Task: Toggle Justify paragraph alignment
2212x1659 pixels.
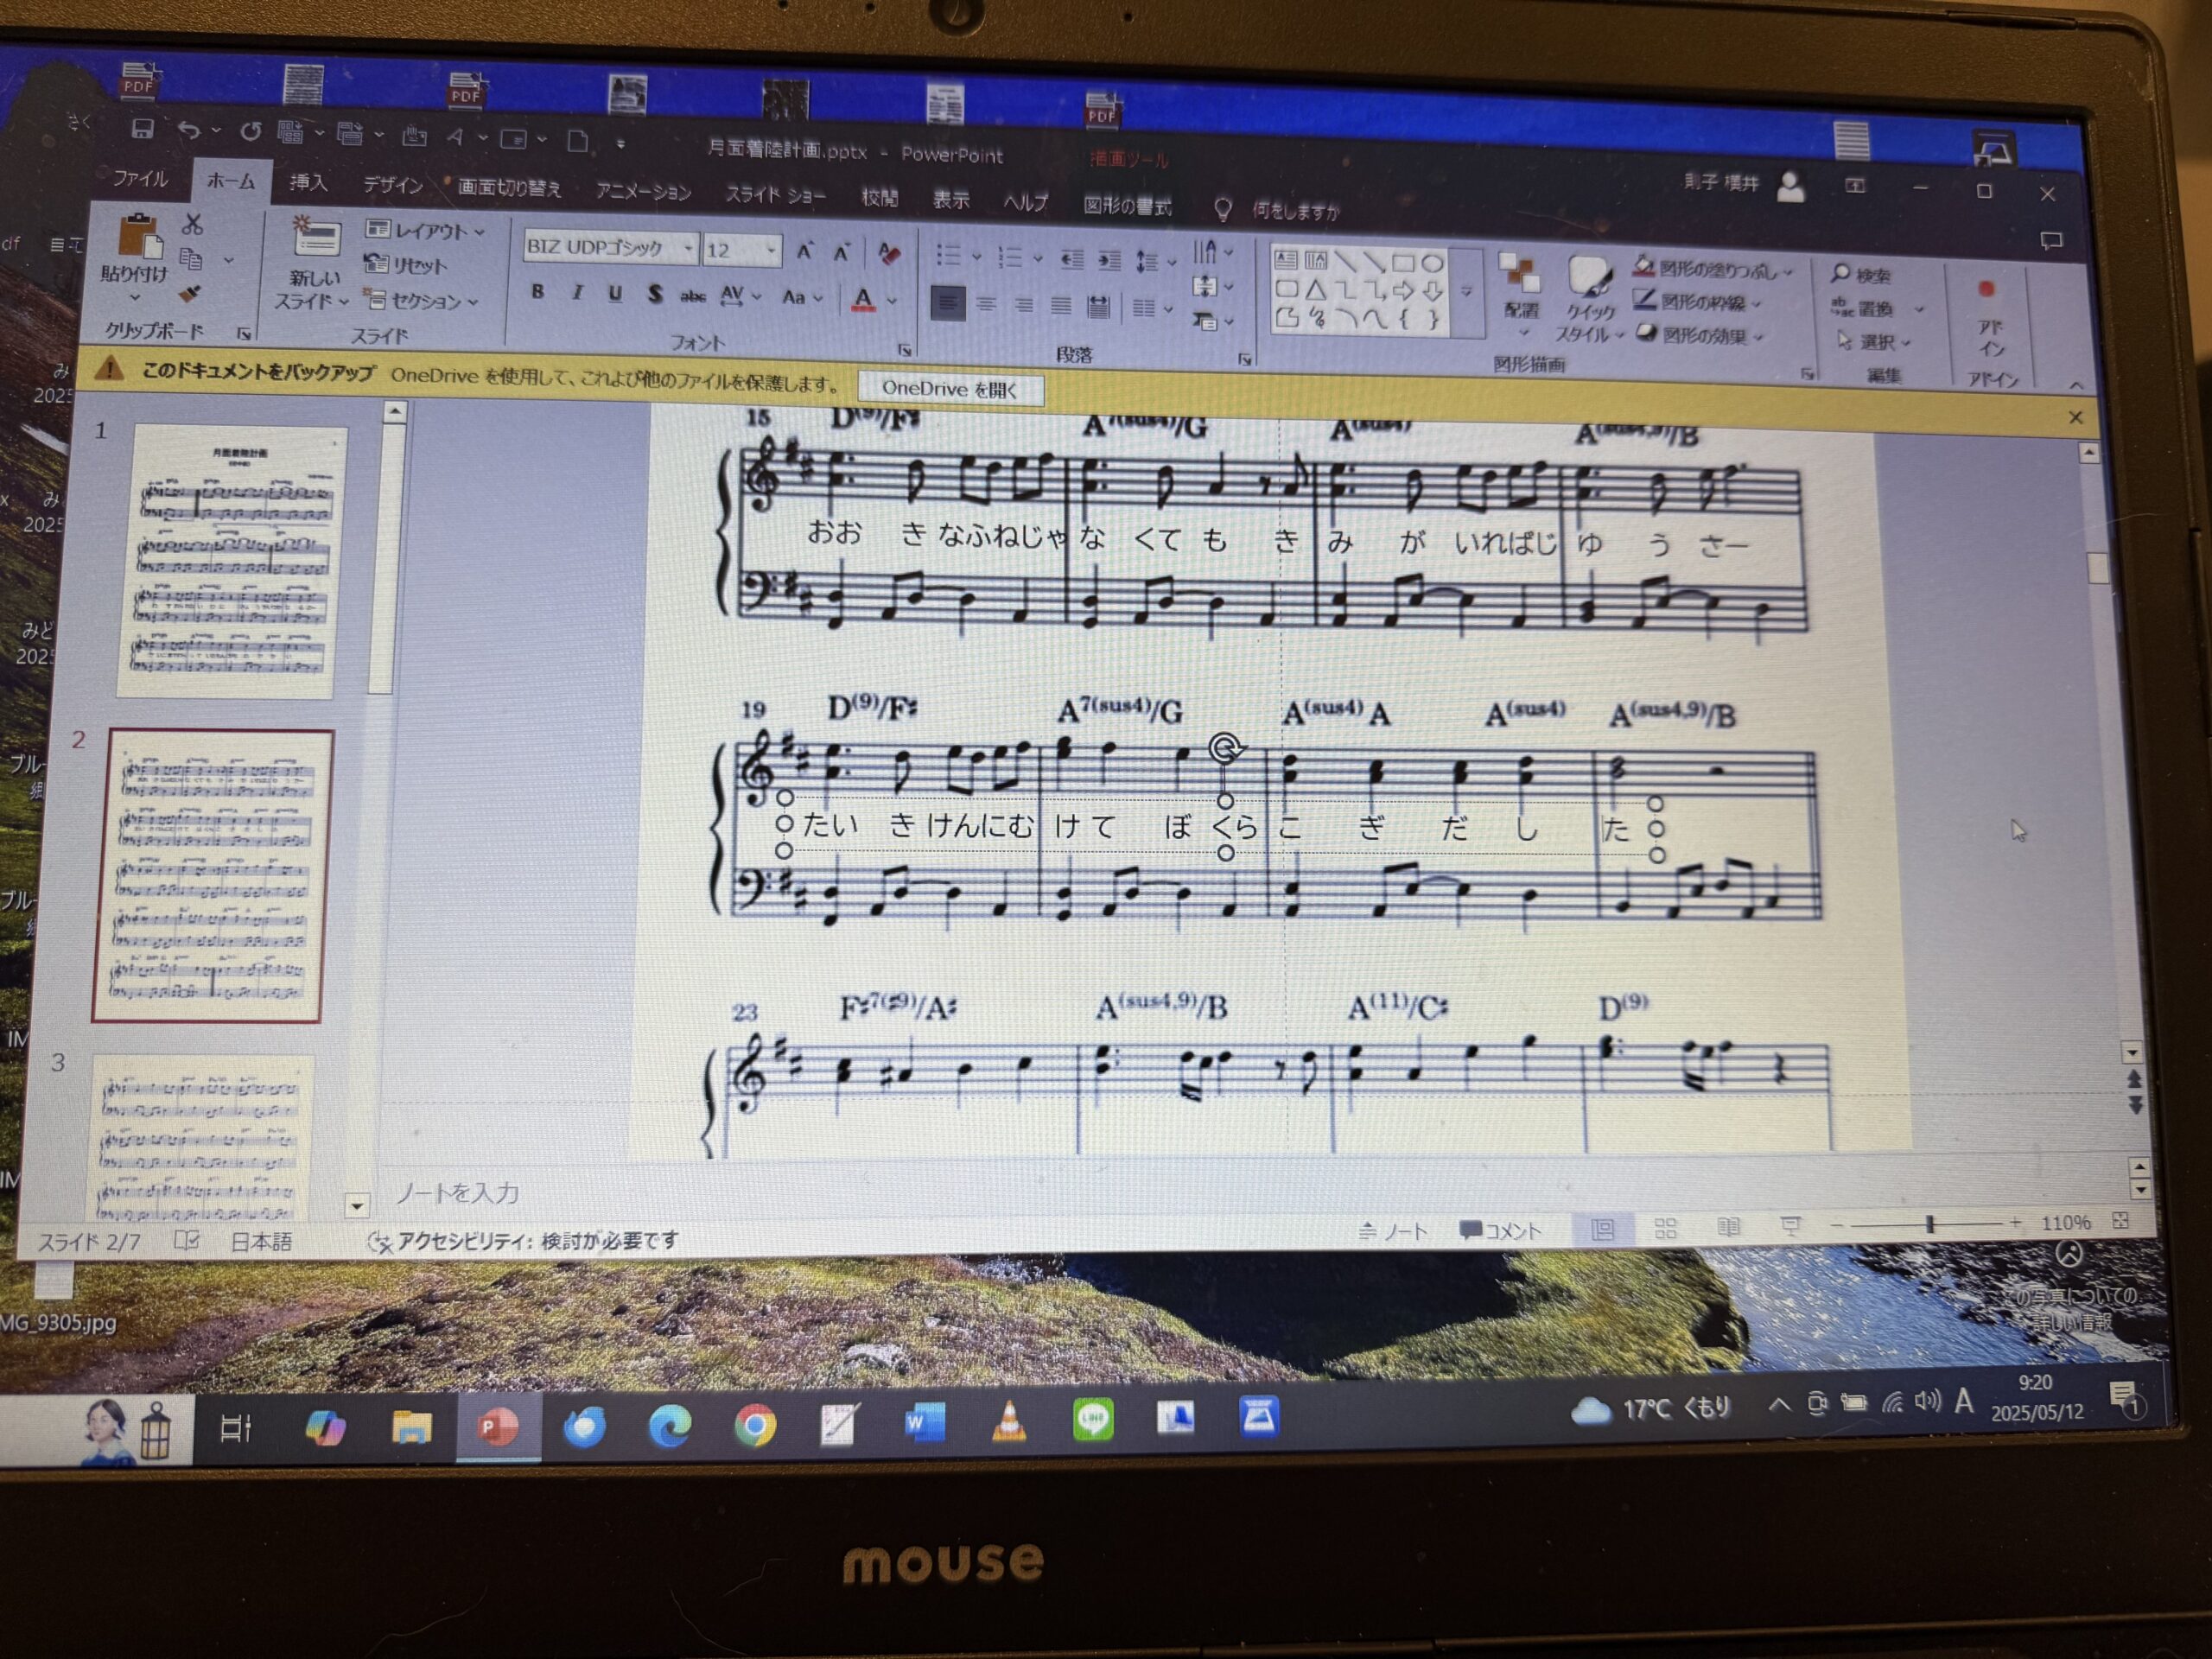Action: pos(1061,306)
